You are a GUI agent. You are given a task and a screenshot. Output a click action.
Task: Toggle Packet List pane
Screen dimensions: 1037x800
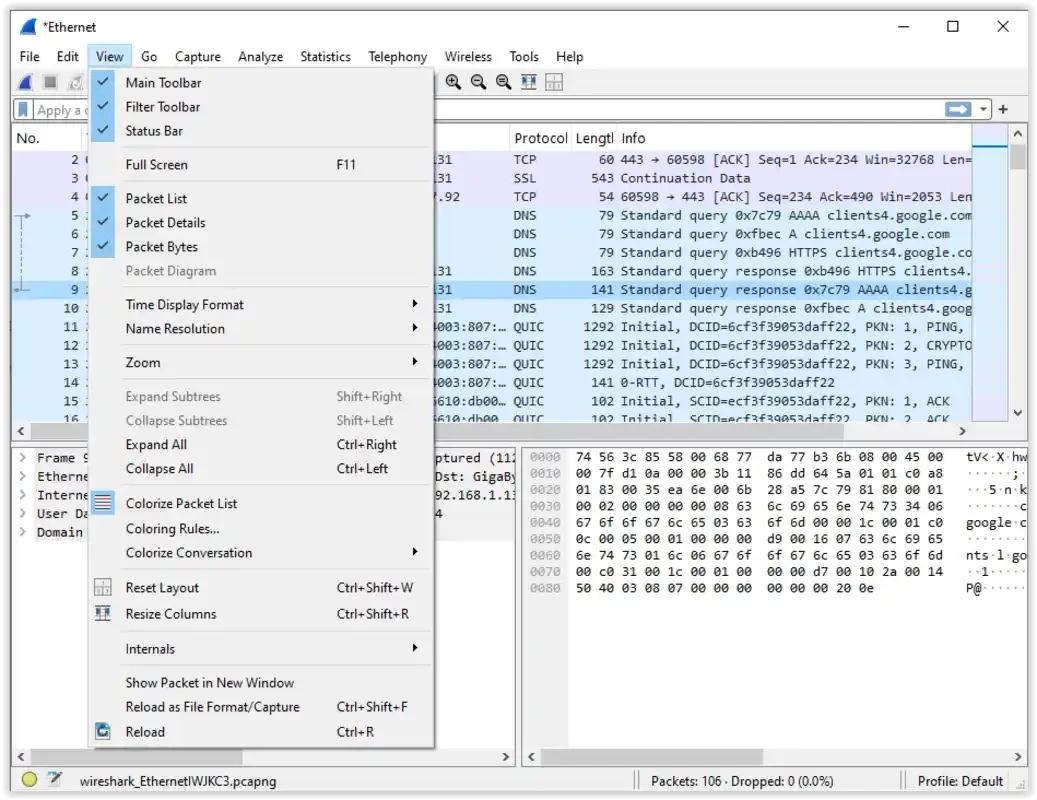[x=261, y=198]
